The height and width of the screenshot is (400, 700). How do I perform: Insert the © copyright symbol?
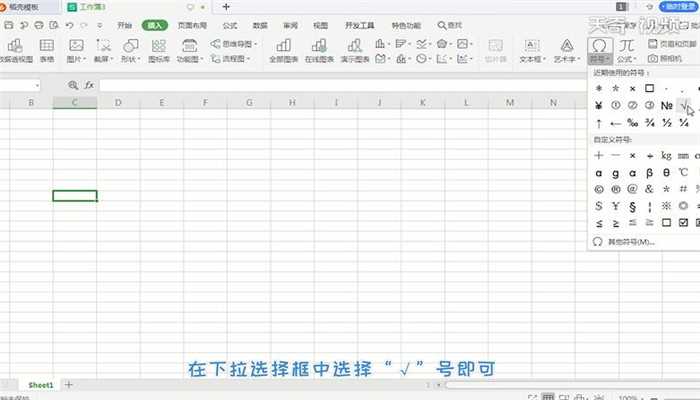pyautogui.click(x=599, y=189)
